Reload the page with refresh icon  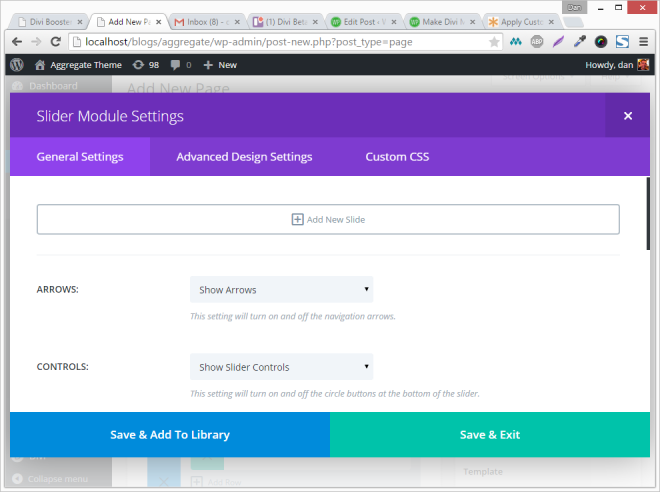coord(56,42)
